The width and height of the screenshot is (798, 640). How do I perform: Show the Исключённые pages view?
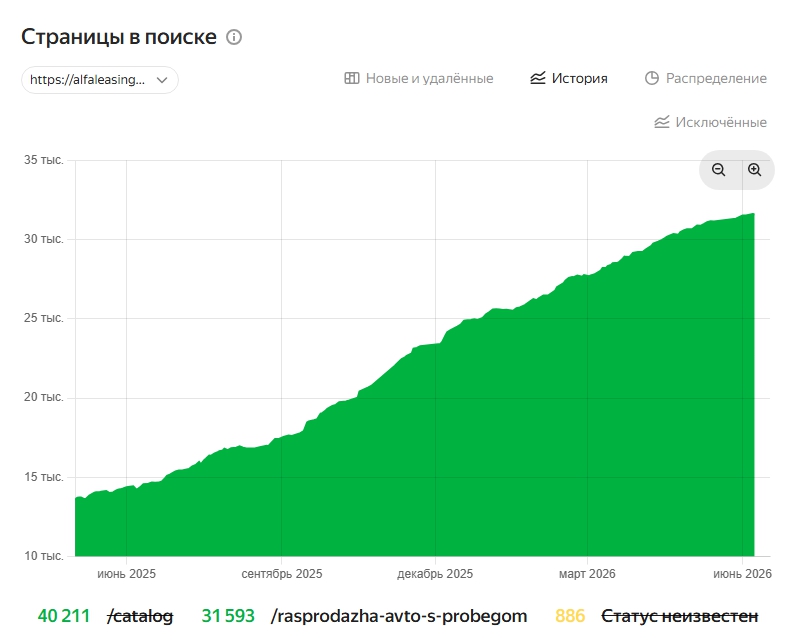[x=710, y=122]
